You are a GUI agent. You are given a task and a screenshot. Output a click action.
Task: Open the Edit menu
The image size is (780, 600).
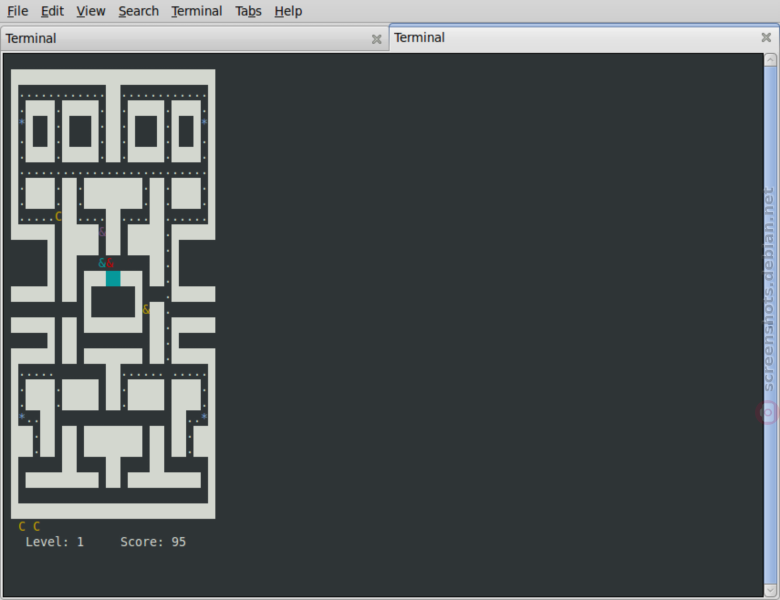pyautogui.click(x=52, y=11)
